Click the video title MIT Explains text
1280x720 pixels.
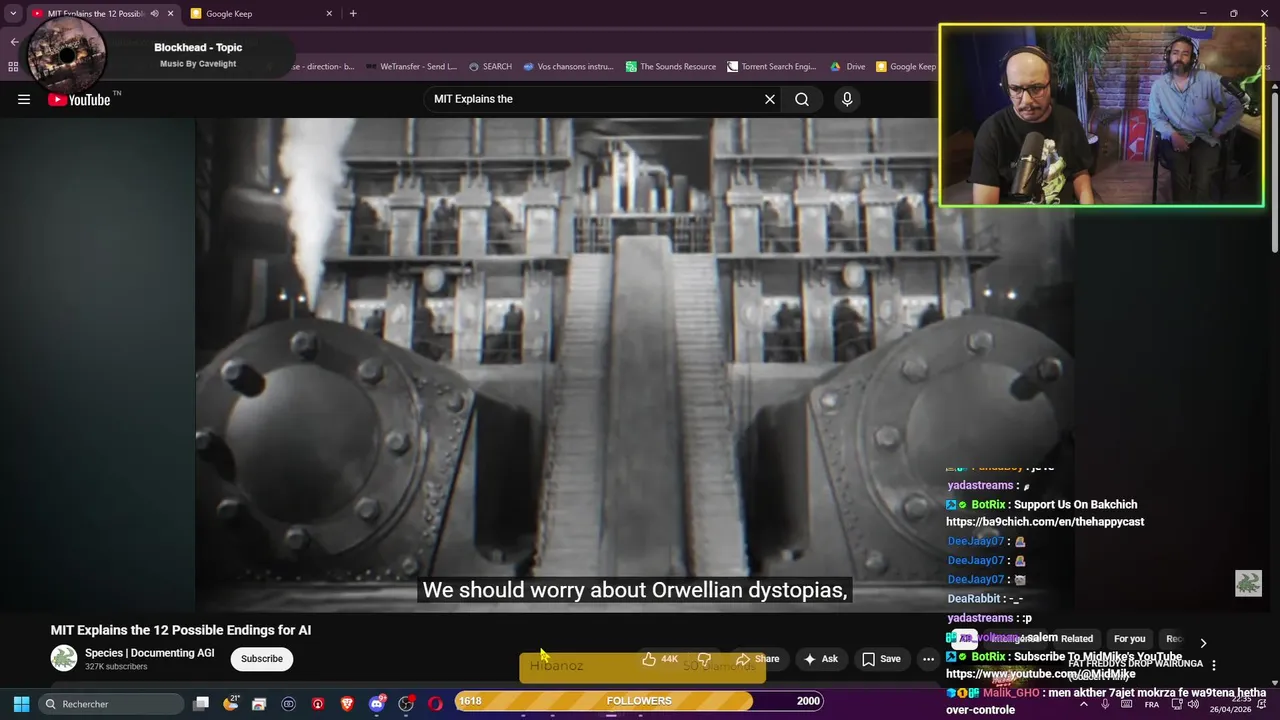tap(181, 630)
